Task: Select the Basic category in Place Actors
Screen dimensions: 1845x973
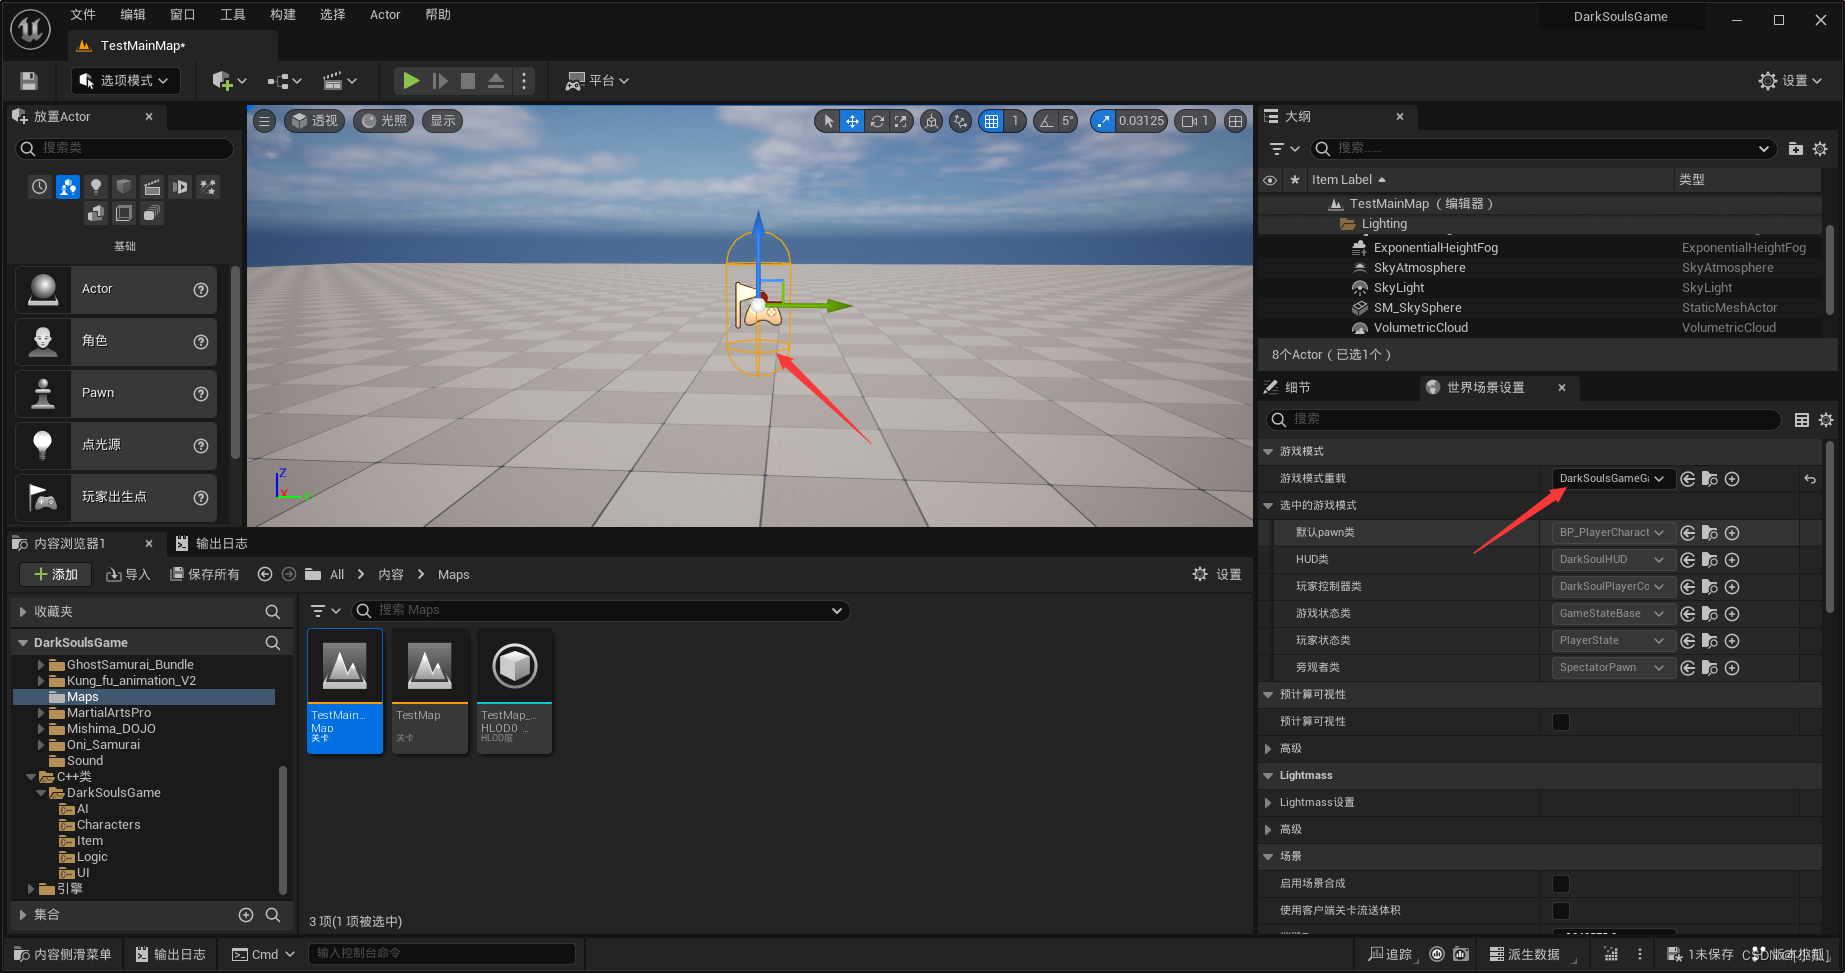Action: click(68, 186)
